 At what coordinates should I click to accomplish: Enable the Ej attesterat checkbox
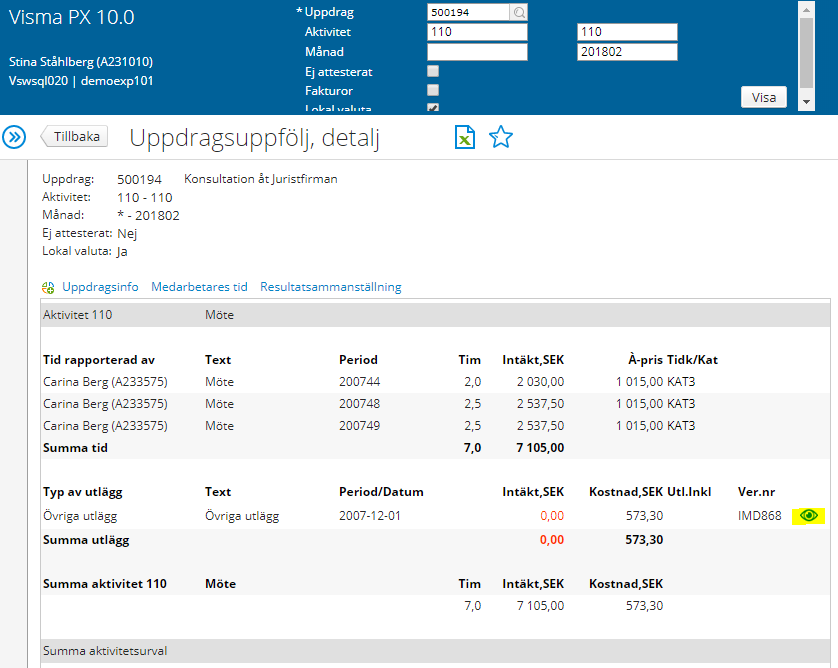coord(433,72)
